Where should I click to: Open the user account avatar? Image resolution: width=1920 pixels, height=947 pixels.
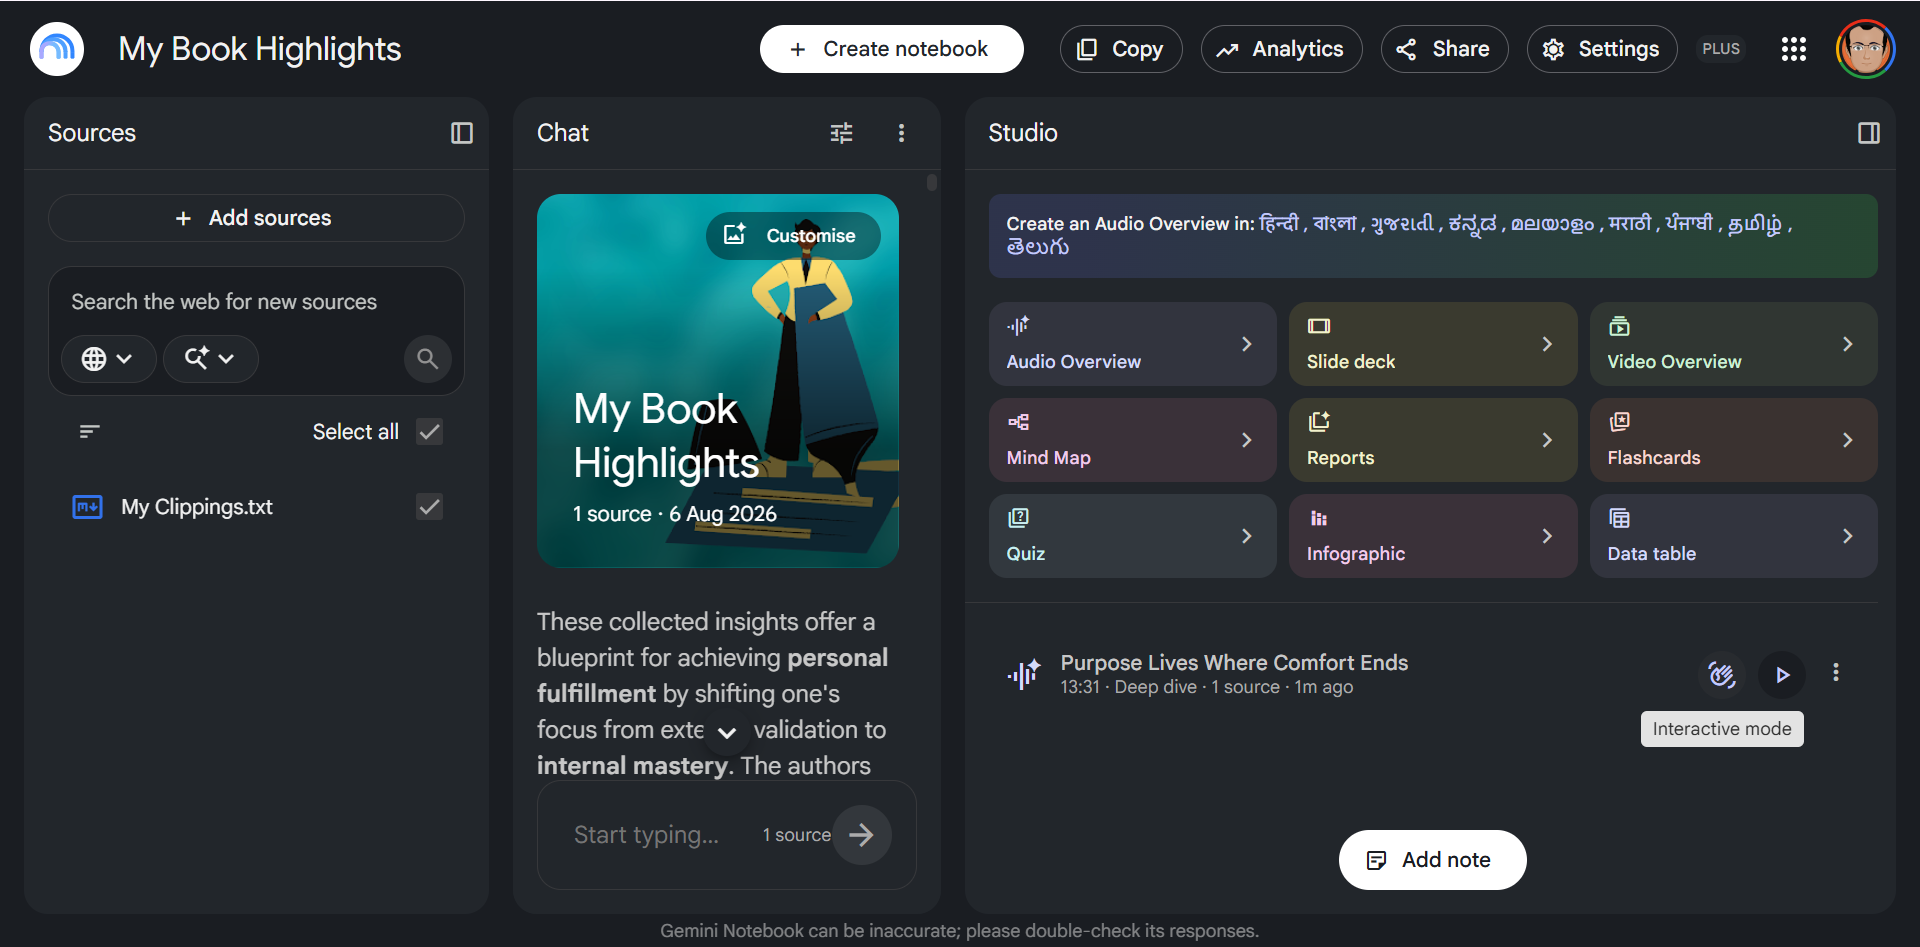[1865, 49]
